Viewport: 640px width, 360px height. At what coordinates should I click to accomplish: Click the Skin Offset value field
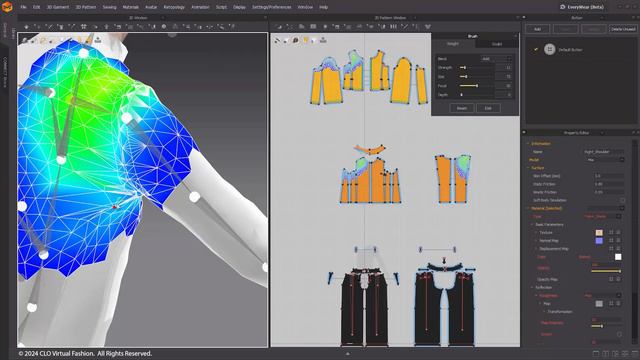tap(609, 176)
